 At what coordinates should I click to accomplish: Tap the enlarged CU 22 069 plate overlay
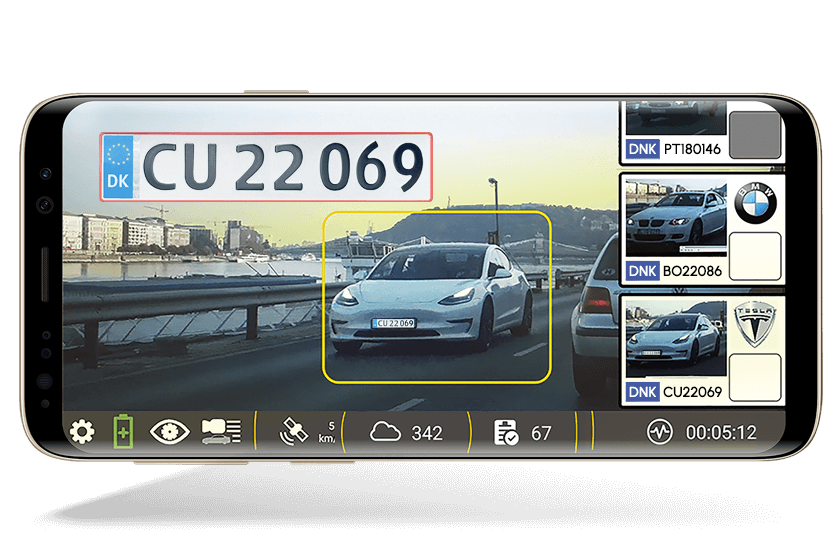[266, 167]
